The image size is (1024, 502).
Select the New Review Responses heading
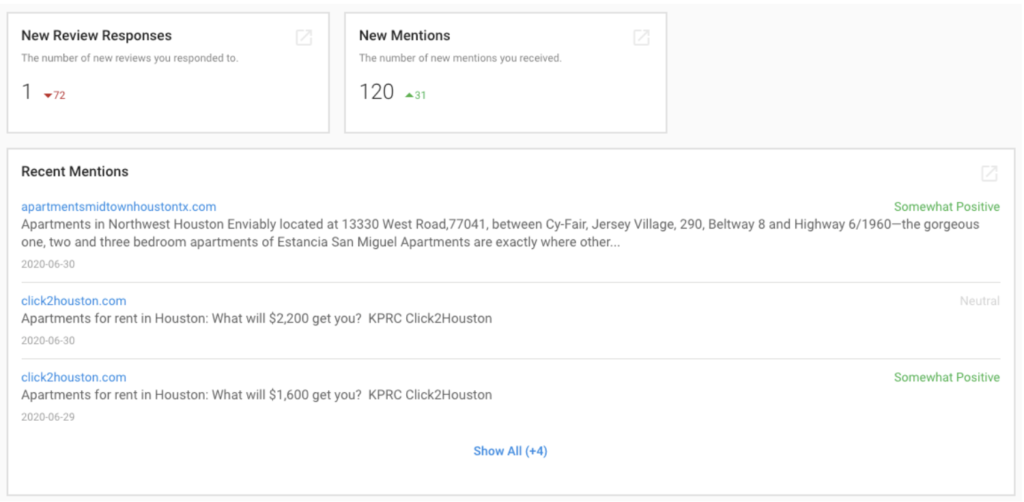(96, 36)
